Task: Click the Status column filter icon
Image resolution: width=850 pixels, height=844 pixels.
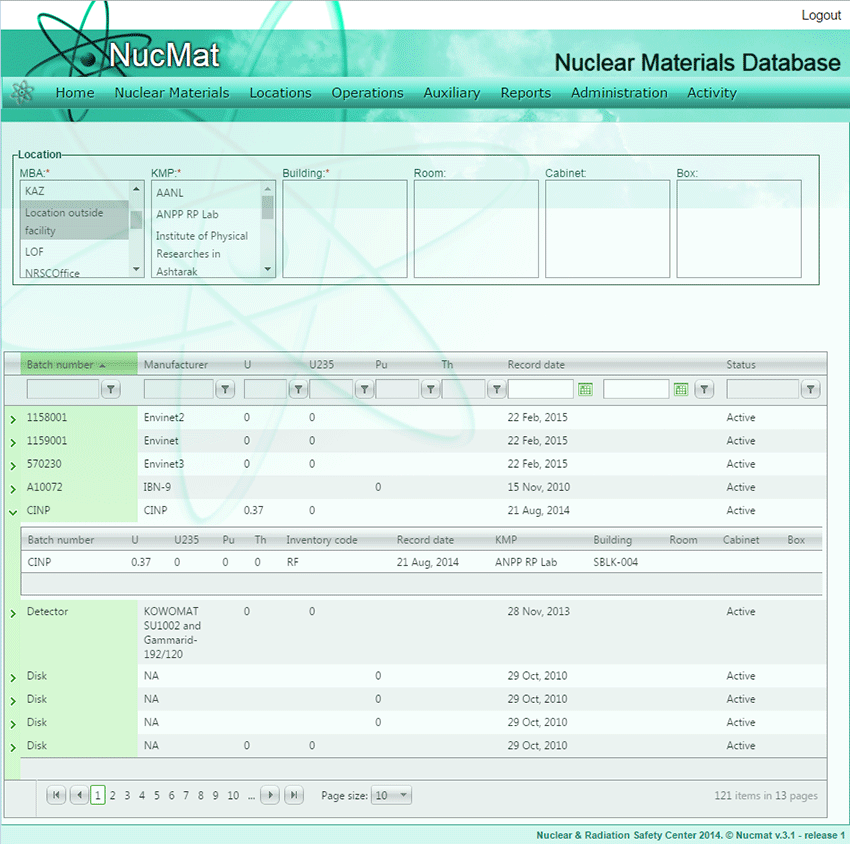Action: tap(810, 390)
